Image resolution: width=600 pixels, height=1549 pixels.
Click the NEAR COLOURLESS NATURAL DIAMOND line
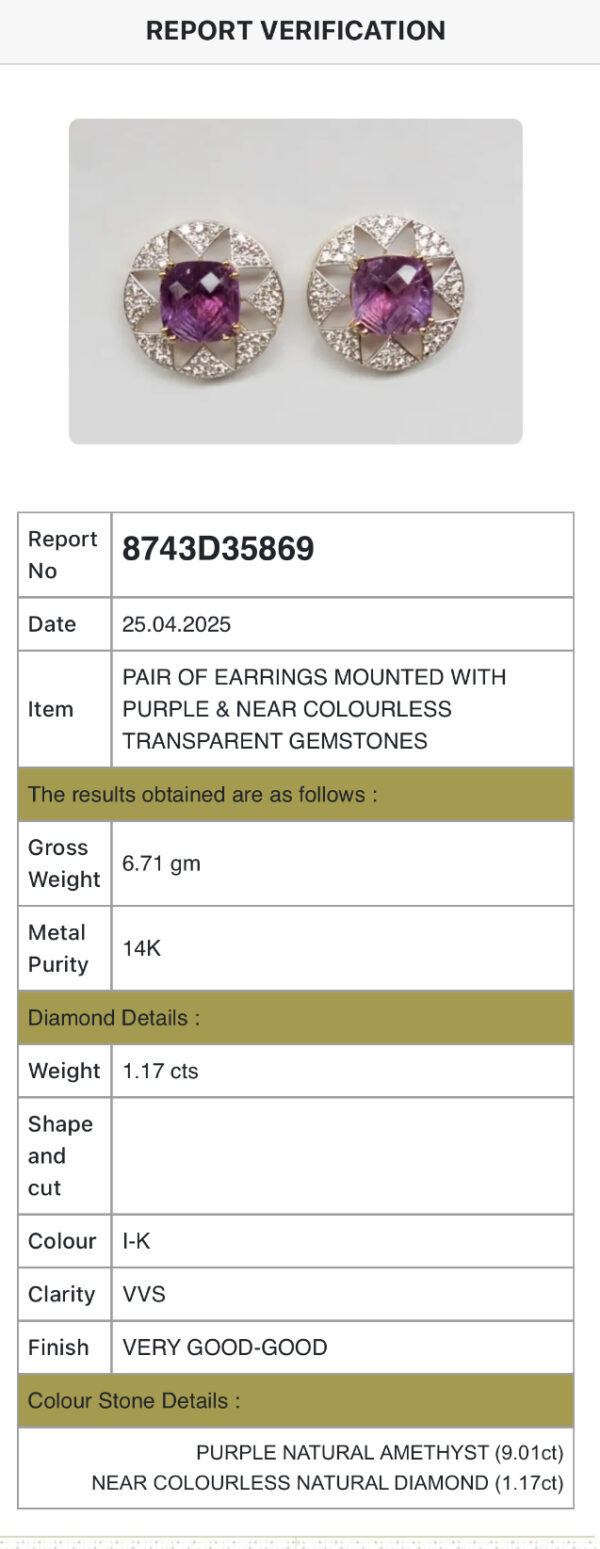(x=328, y=1483)
